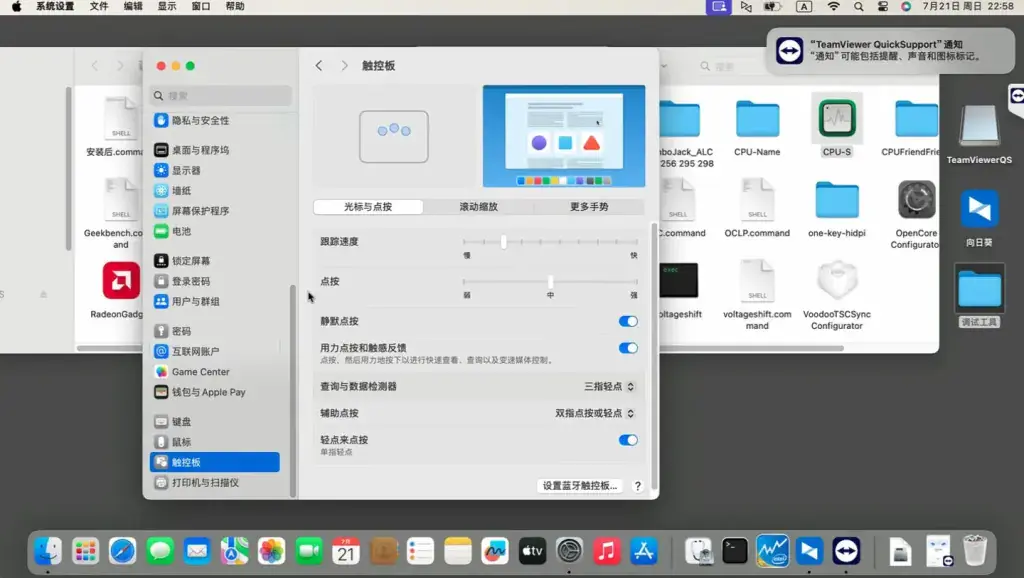The image size is (1024, 578).
Task: Click the TeamViewer QuickSupport notification
Action: coord(891,50)
